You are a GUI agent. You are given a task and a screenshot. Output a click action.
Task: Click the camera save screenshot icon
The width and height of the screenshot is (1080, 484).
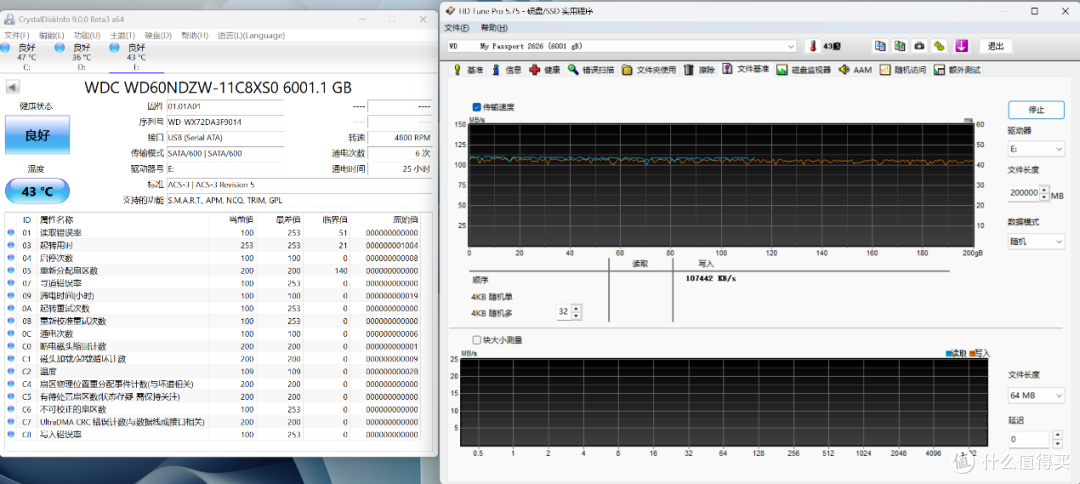919,46
